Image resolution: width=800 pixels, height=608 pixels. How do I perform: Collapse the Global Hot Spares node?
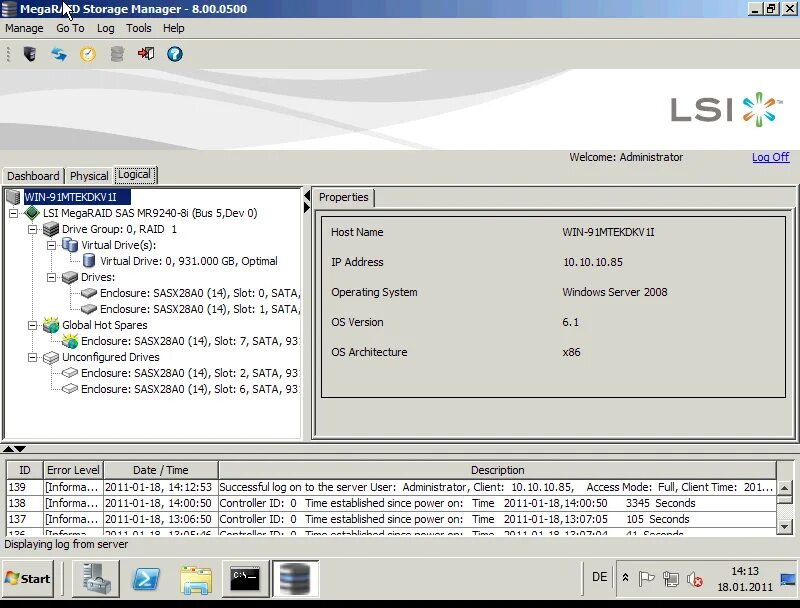coord(33,325)
